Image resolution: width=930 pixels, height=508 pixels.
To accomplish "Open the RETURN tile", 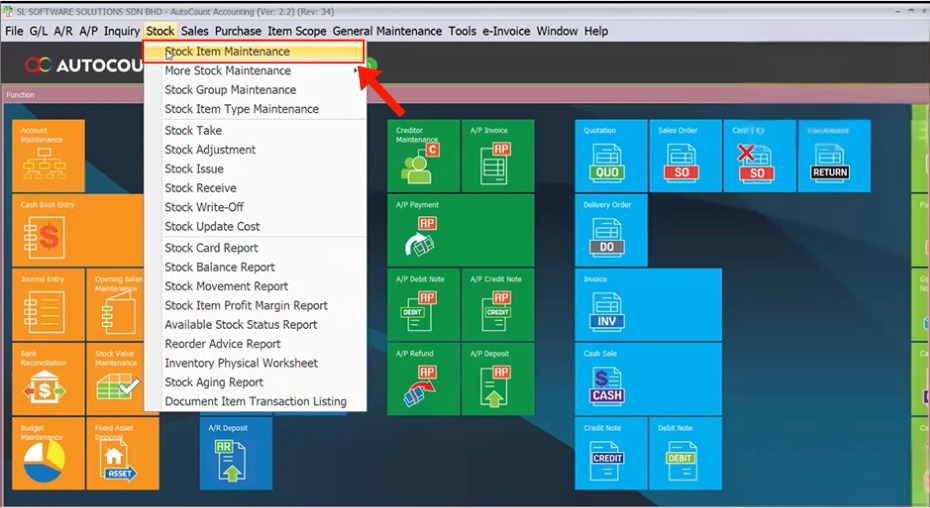I will [x=835, y=156].
